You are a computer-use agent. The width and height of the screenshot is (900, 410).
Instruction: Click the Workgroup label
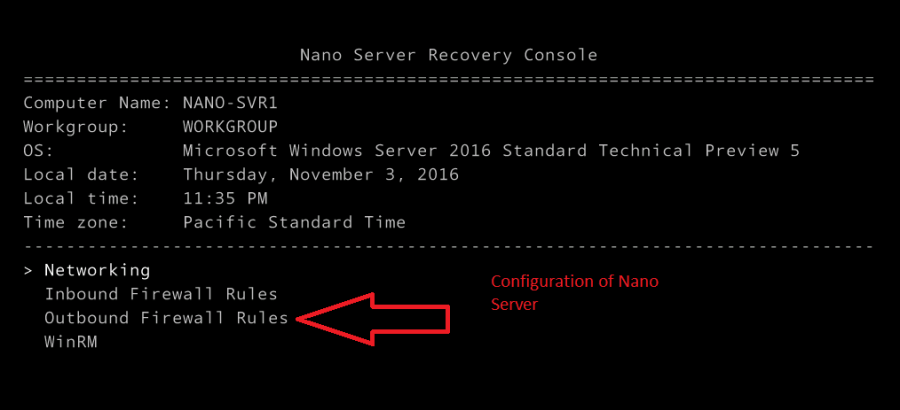(76, 126)
